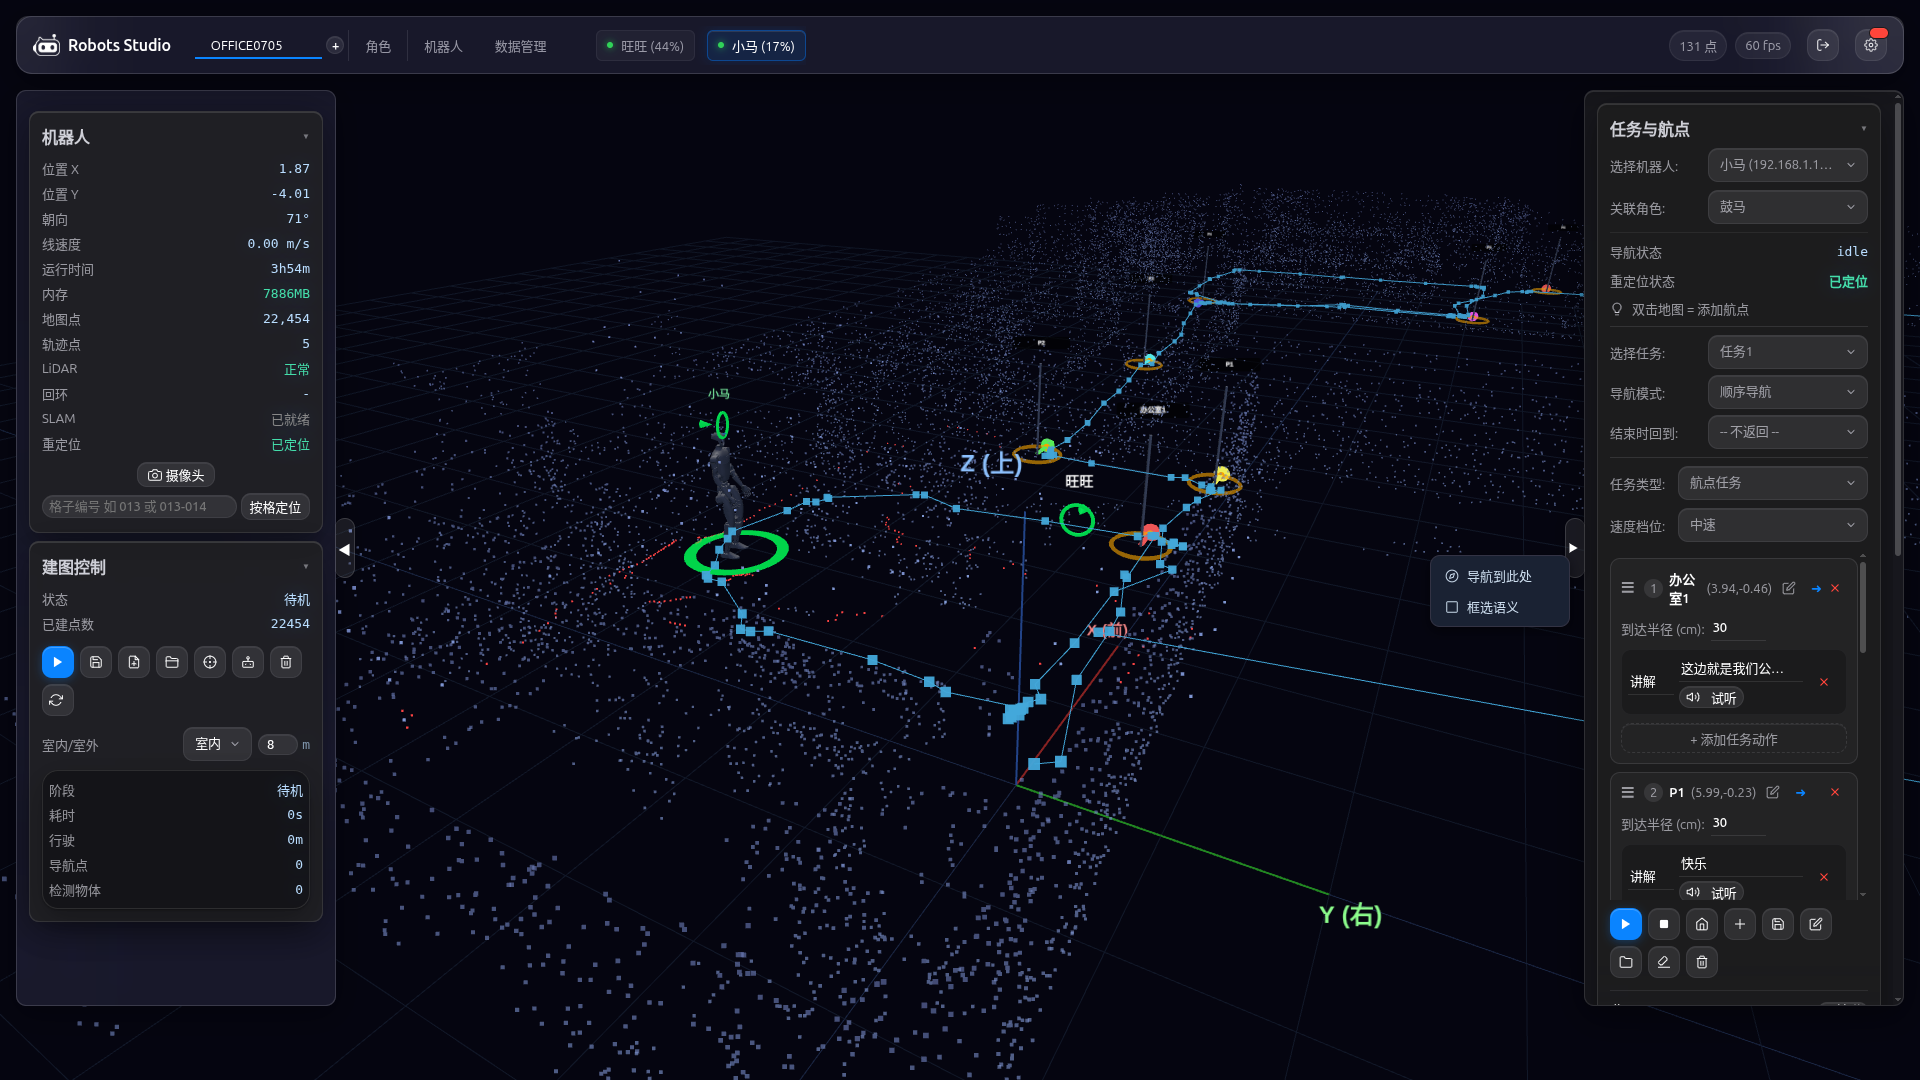Click the 按格定位 button
This screenshot has width=1920, height=1080.
(275, 507)
